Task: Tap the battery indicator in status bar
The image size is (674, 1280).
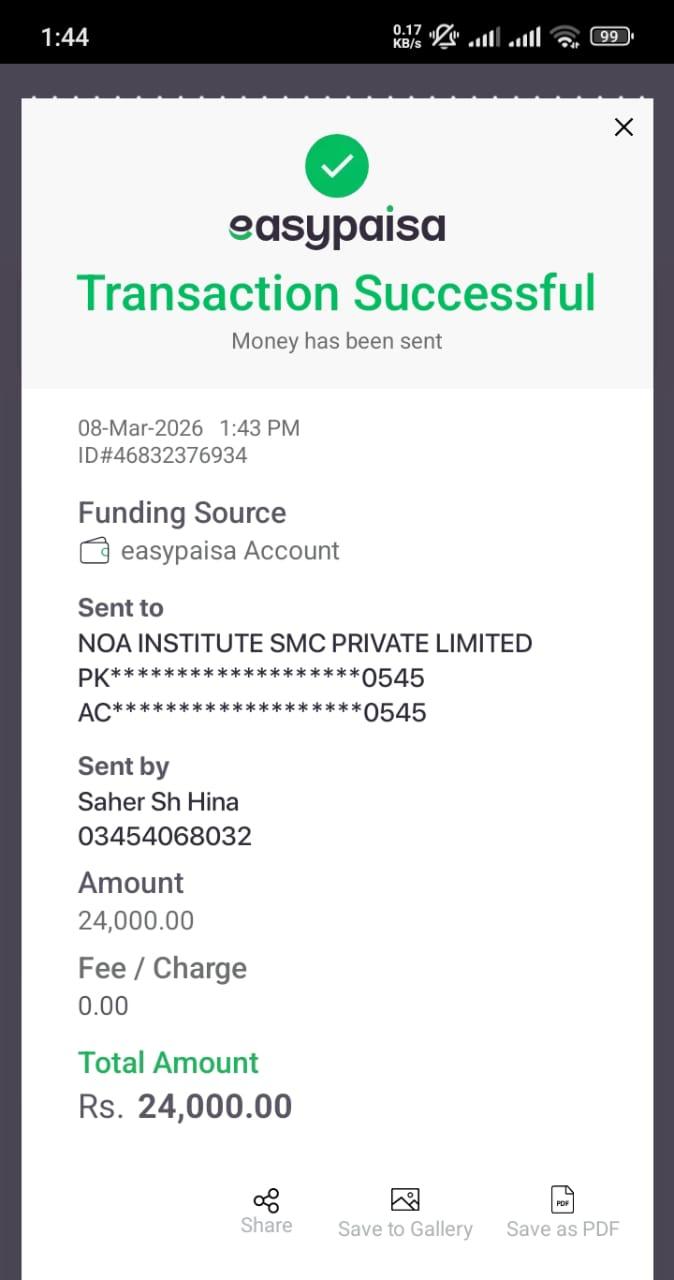Action: 611,37
